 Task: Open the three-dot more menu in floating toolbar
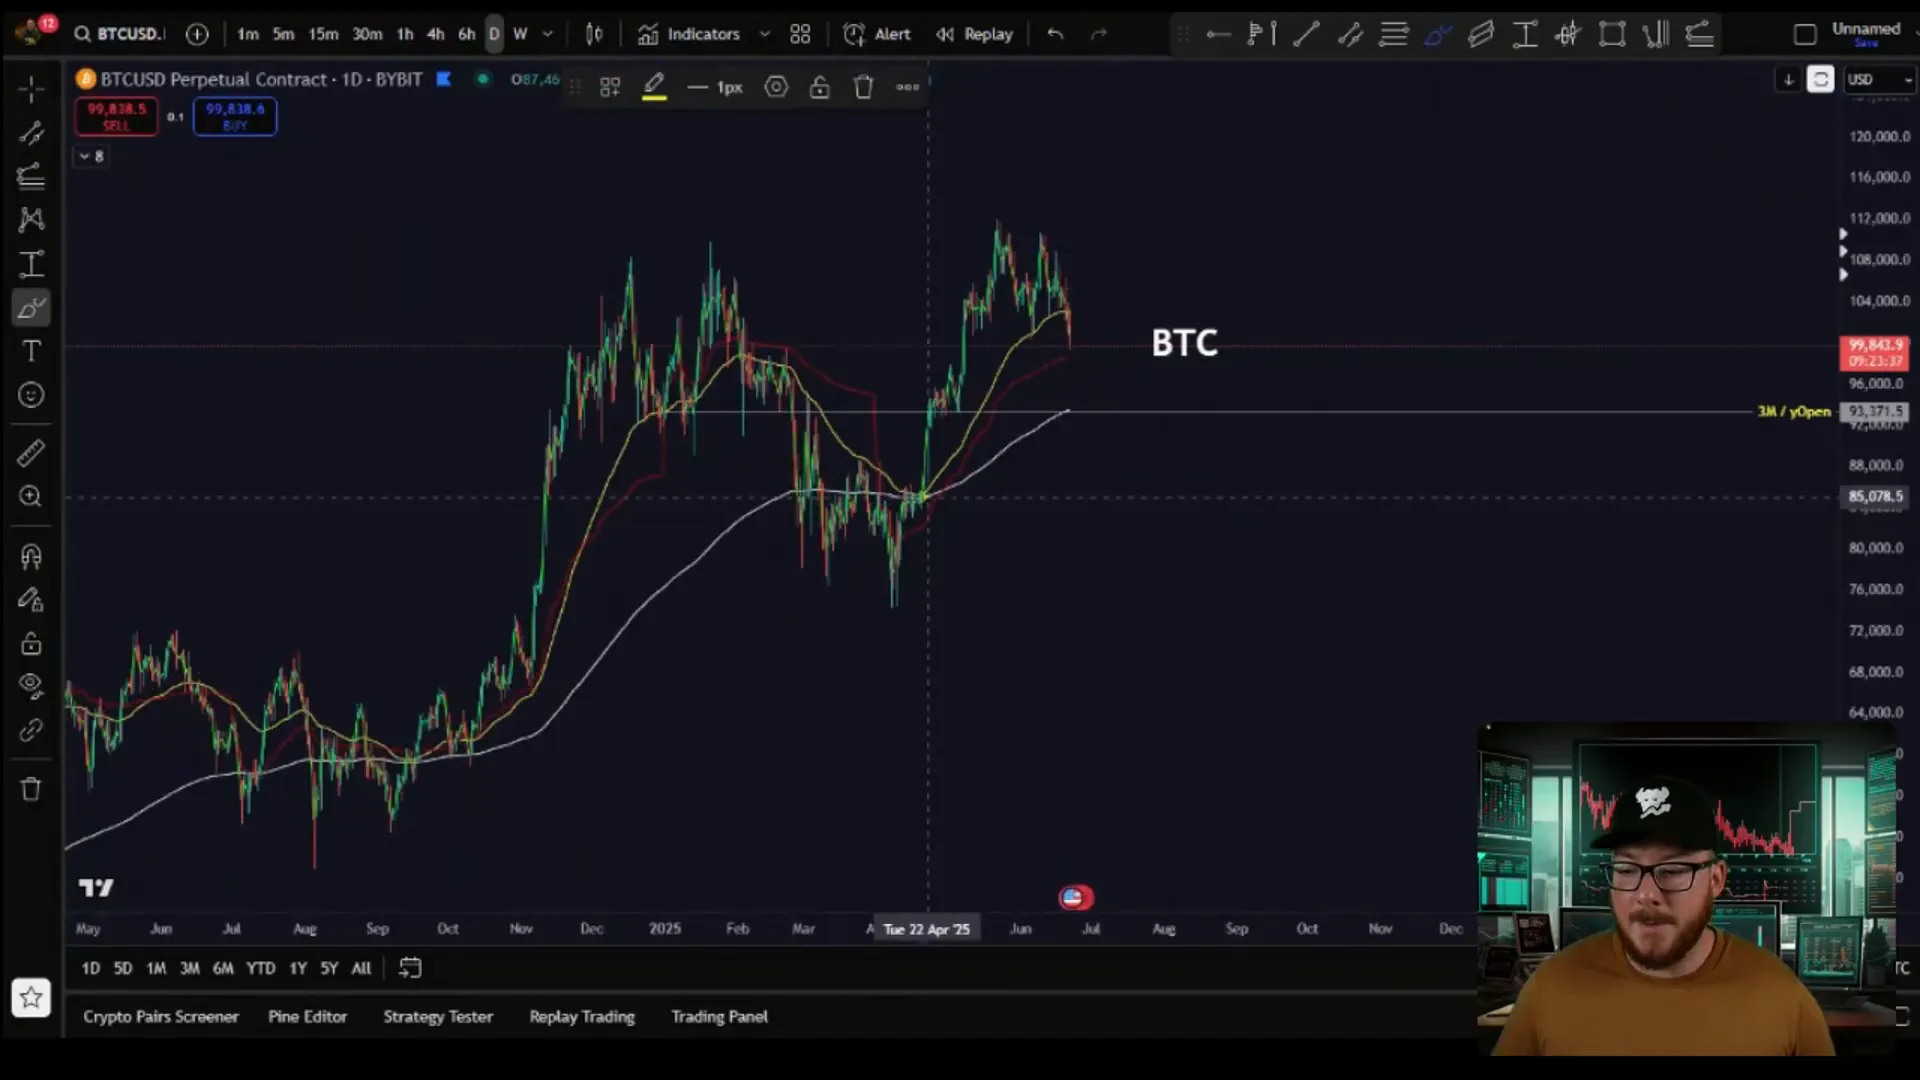tap(907, 87)
